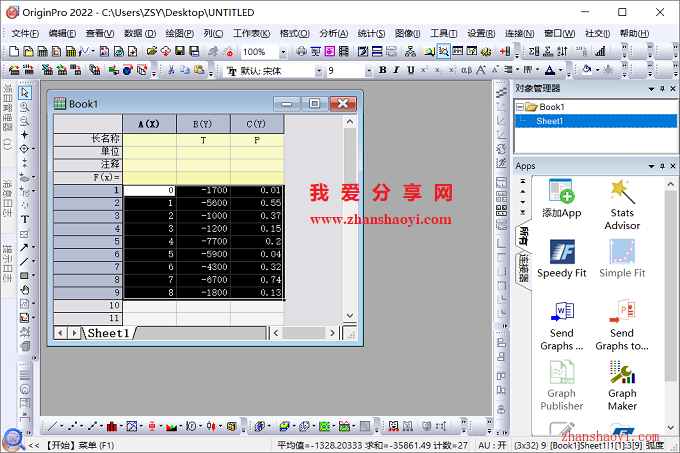
Task: Expand column plot type dropdown arrow
Action: tap(121, 427)
